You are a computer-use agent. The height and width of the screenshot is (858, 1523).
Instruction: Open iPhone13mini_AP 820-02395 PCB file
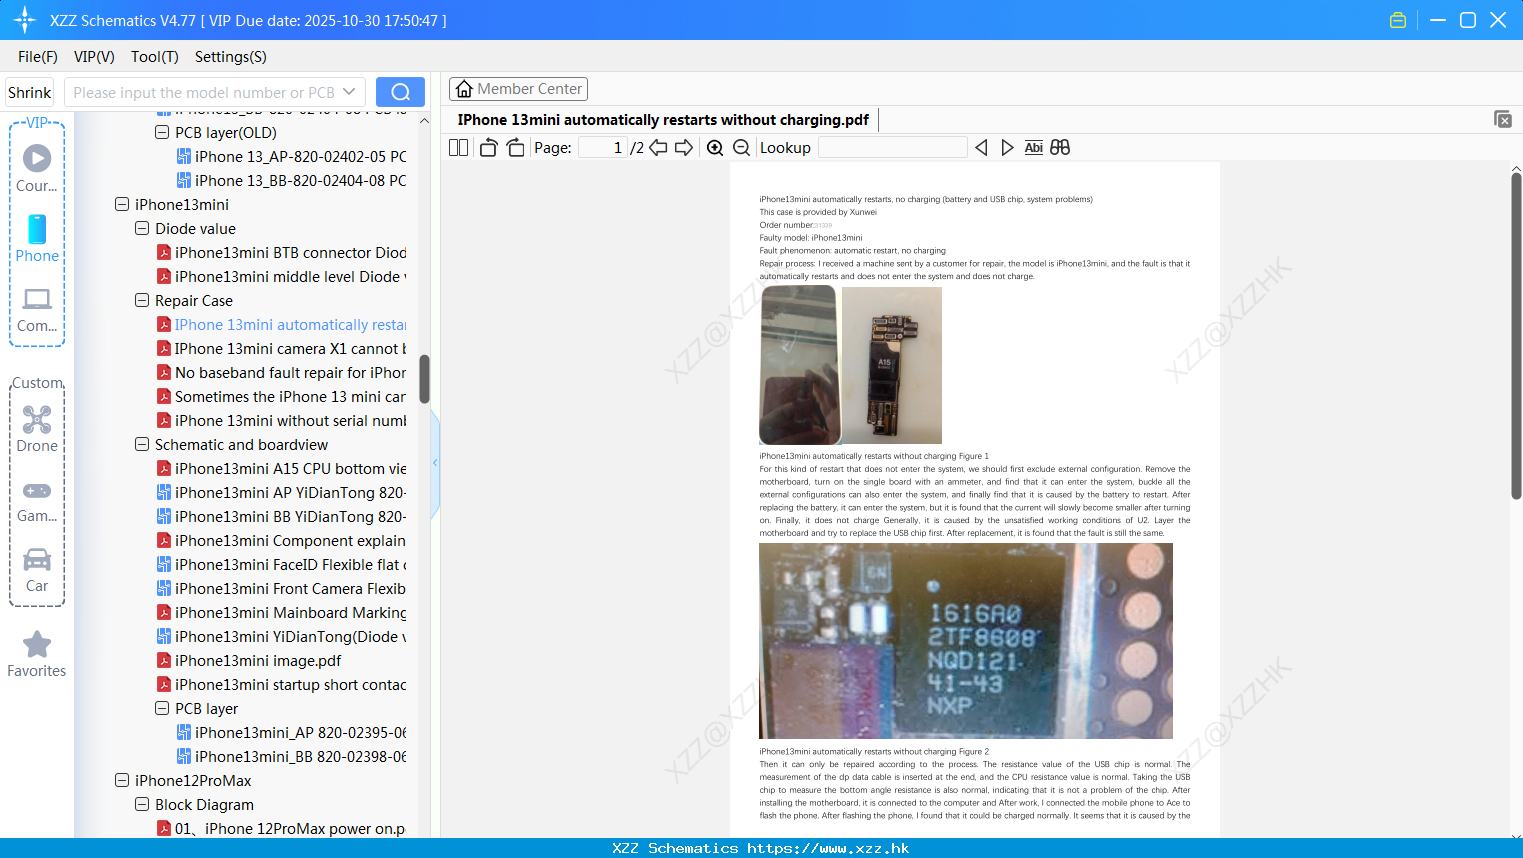pyautogui.click(x=291, y=732)
